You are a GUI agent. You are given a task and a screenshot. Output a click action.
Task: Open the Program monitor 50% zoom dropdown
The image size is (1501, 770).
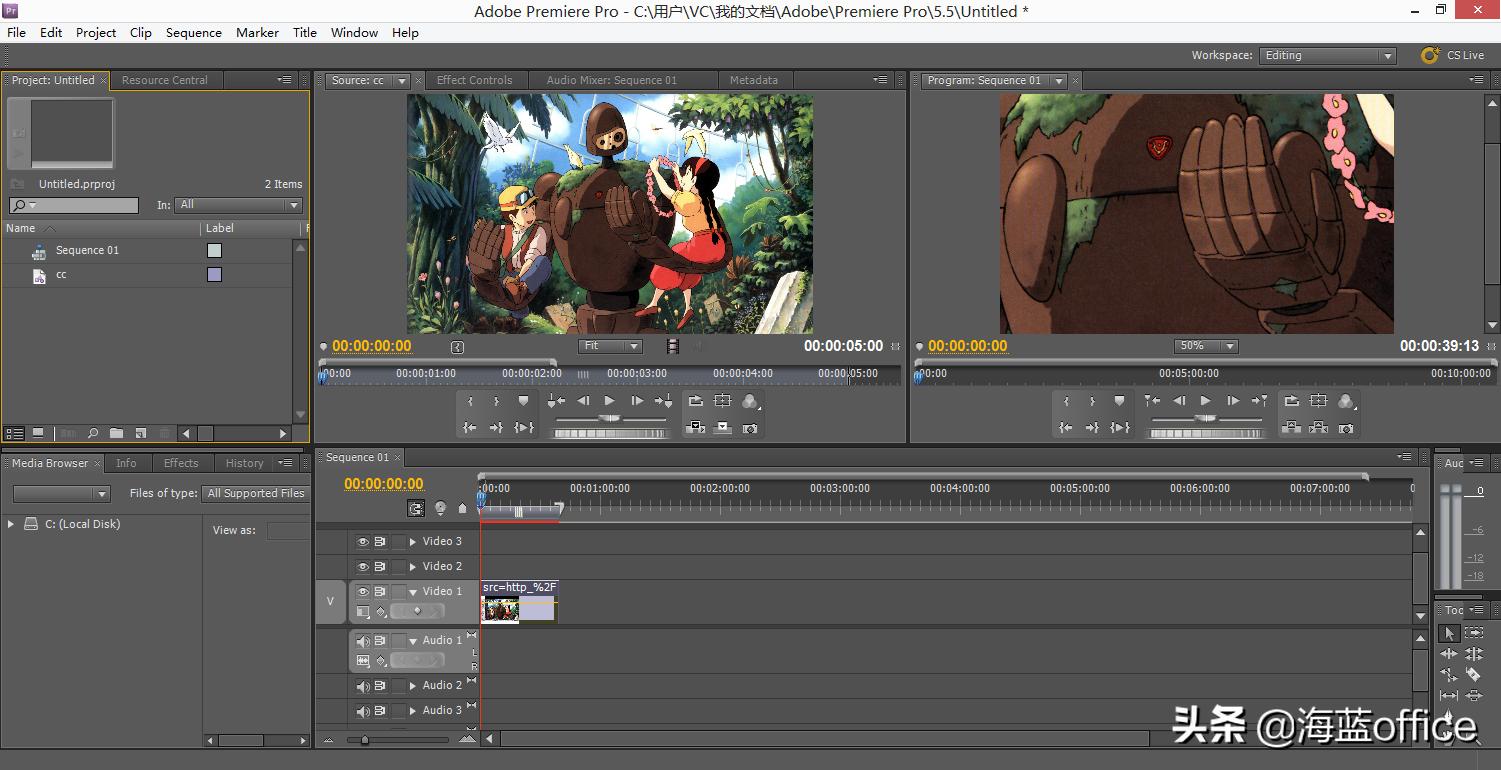(1205, 346)
